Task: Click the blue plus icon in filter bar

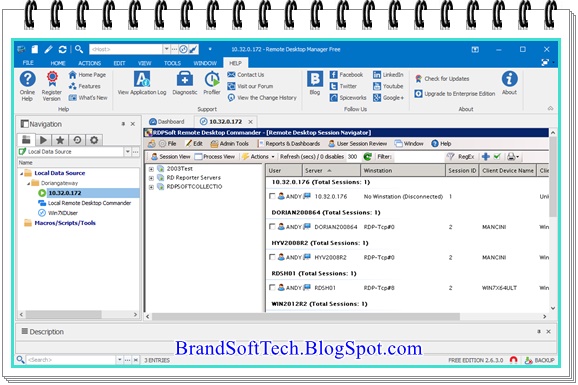Action: coord(486,157)
